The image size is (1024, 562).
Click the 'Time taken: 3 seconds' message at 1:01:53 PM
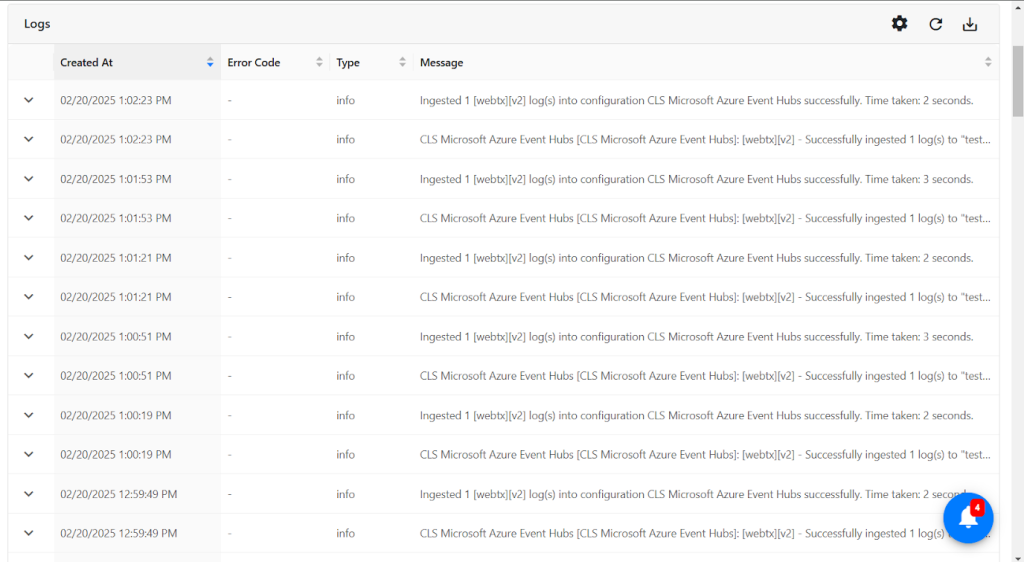(x=696, y=179)
